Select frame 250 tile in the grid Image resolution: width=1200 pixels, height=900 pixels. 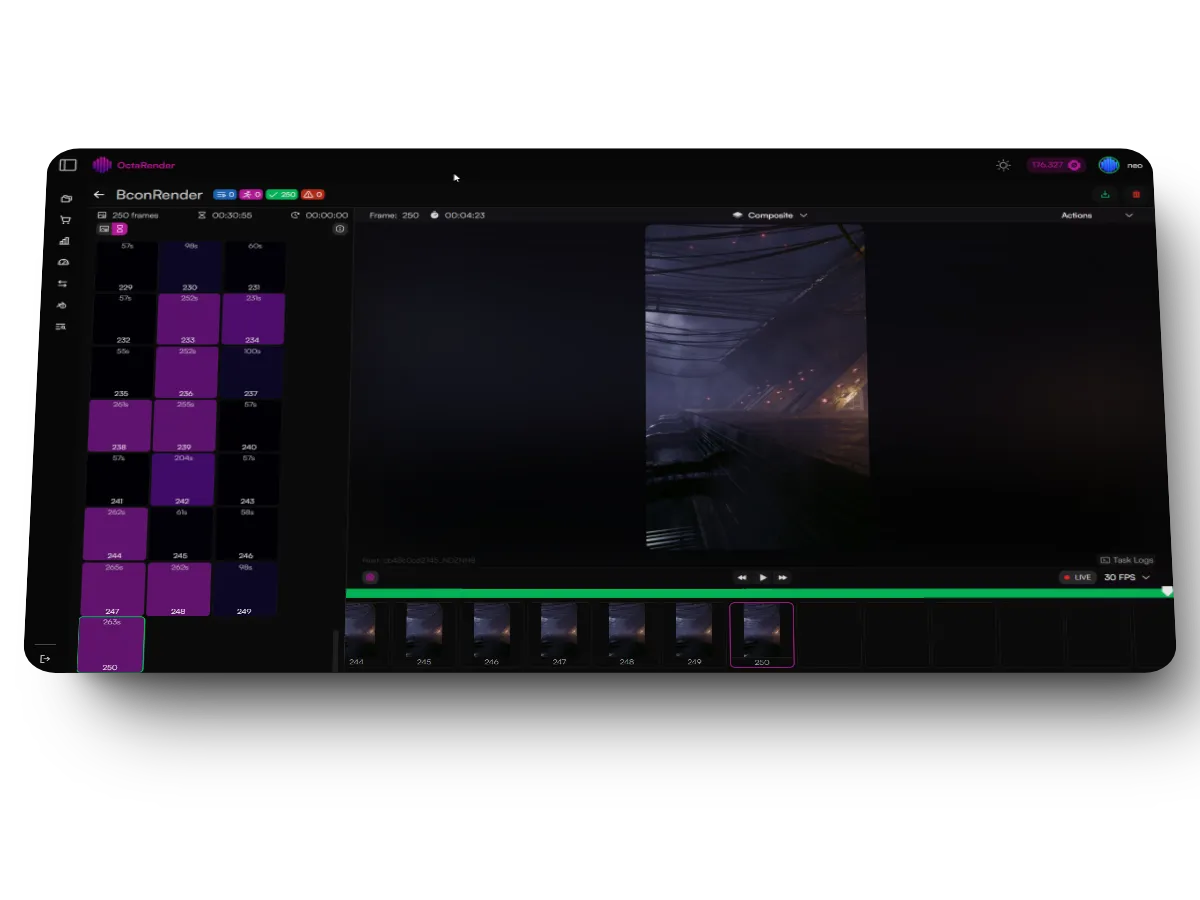tap(111, 644)
